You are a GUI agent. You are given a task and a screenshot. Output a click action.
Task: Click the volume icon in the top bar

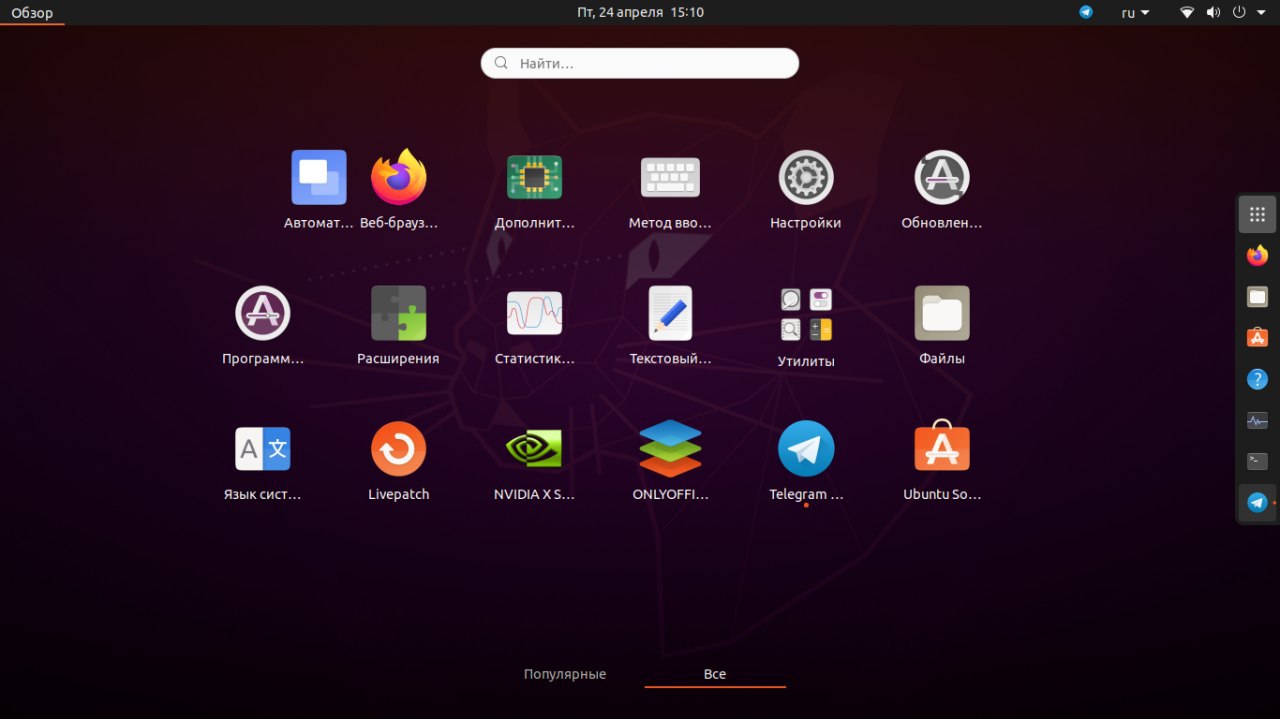1213,12
